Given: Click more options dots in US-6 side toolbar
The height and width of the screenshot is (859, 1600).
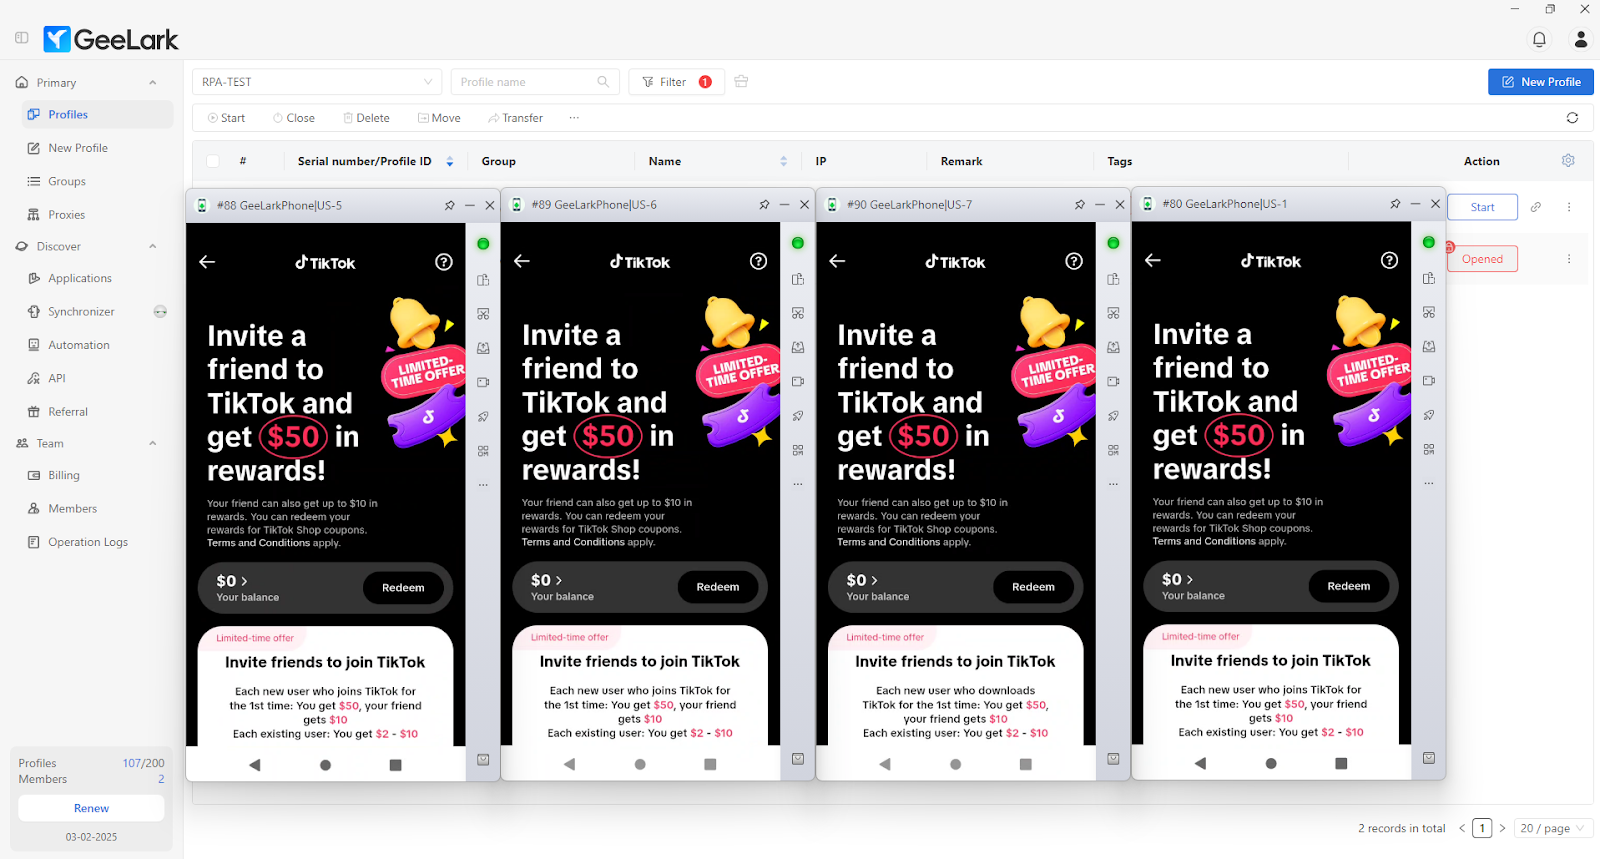Looking at the screenshot, I should pyautogui.click(x=798, y=484).
